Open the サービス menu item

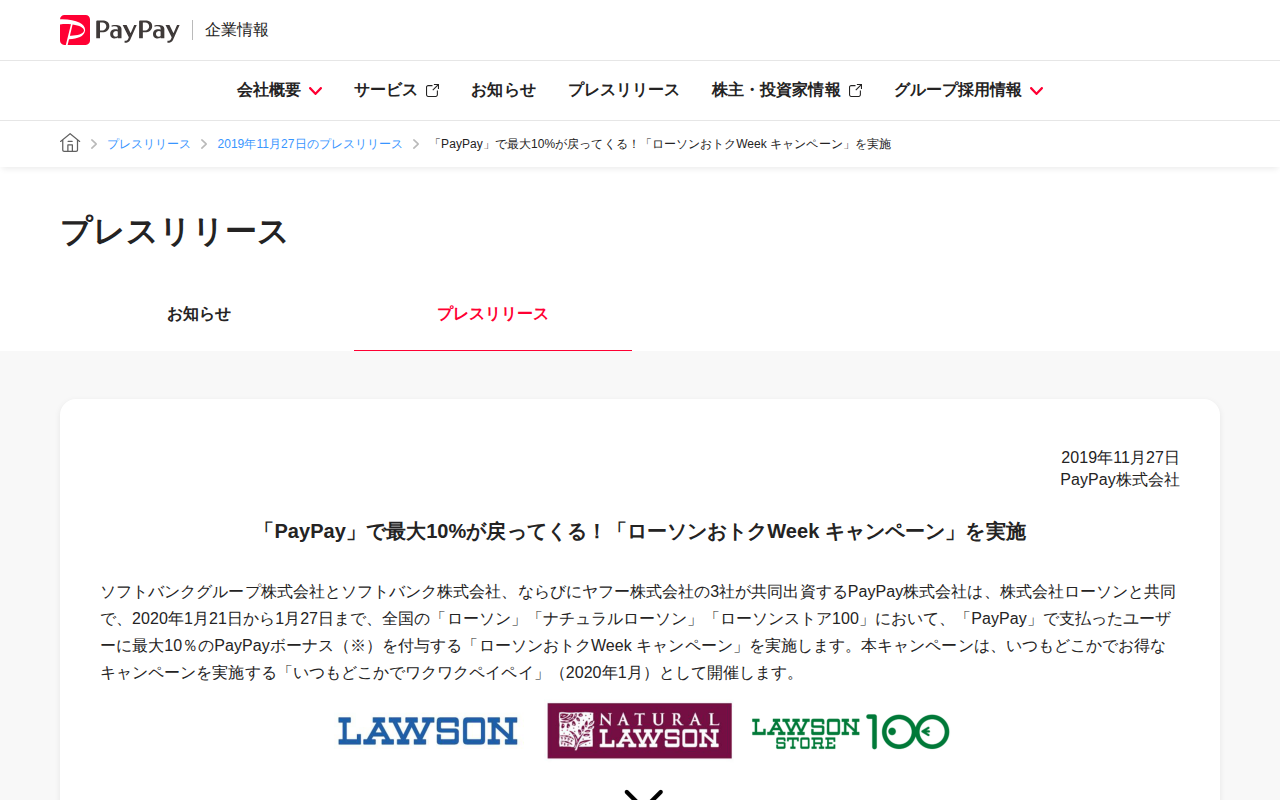[x=385, y=90]
